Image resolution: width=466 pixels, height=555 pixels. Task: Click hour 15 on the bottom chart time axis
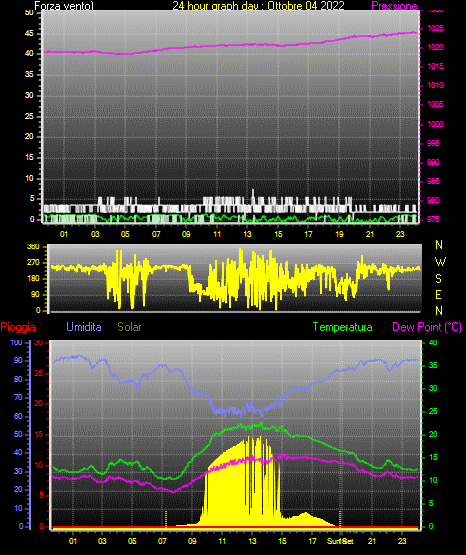tap(282, 541)
